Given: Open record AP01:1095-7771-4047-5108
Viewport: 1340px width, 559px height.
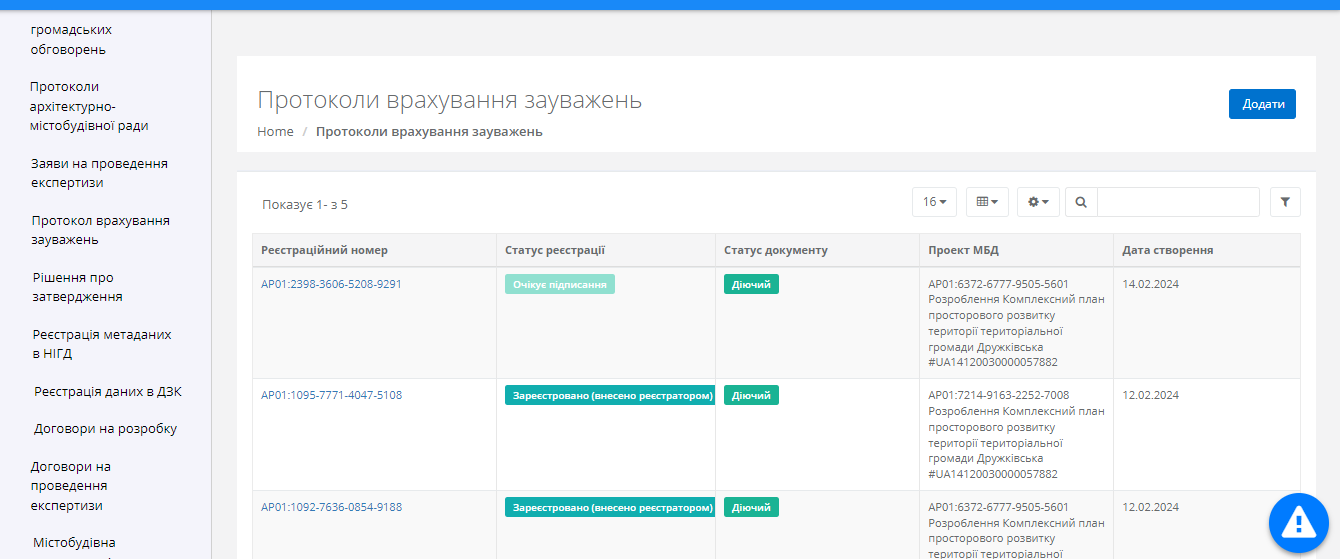Looking at the screenshot, I should [331, 395].
